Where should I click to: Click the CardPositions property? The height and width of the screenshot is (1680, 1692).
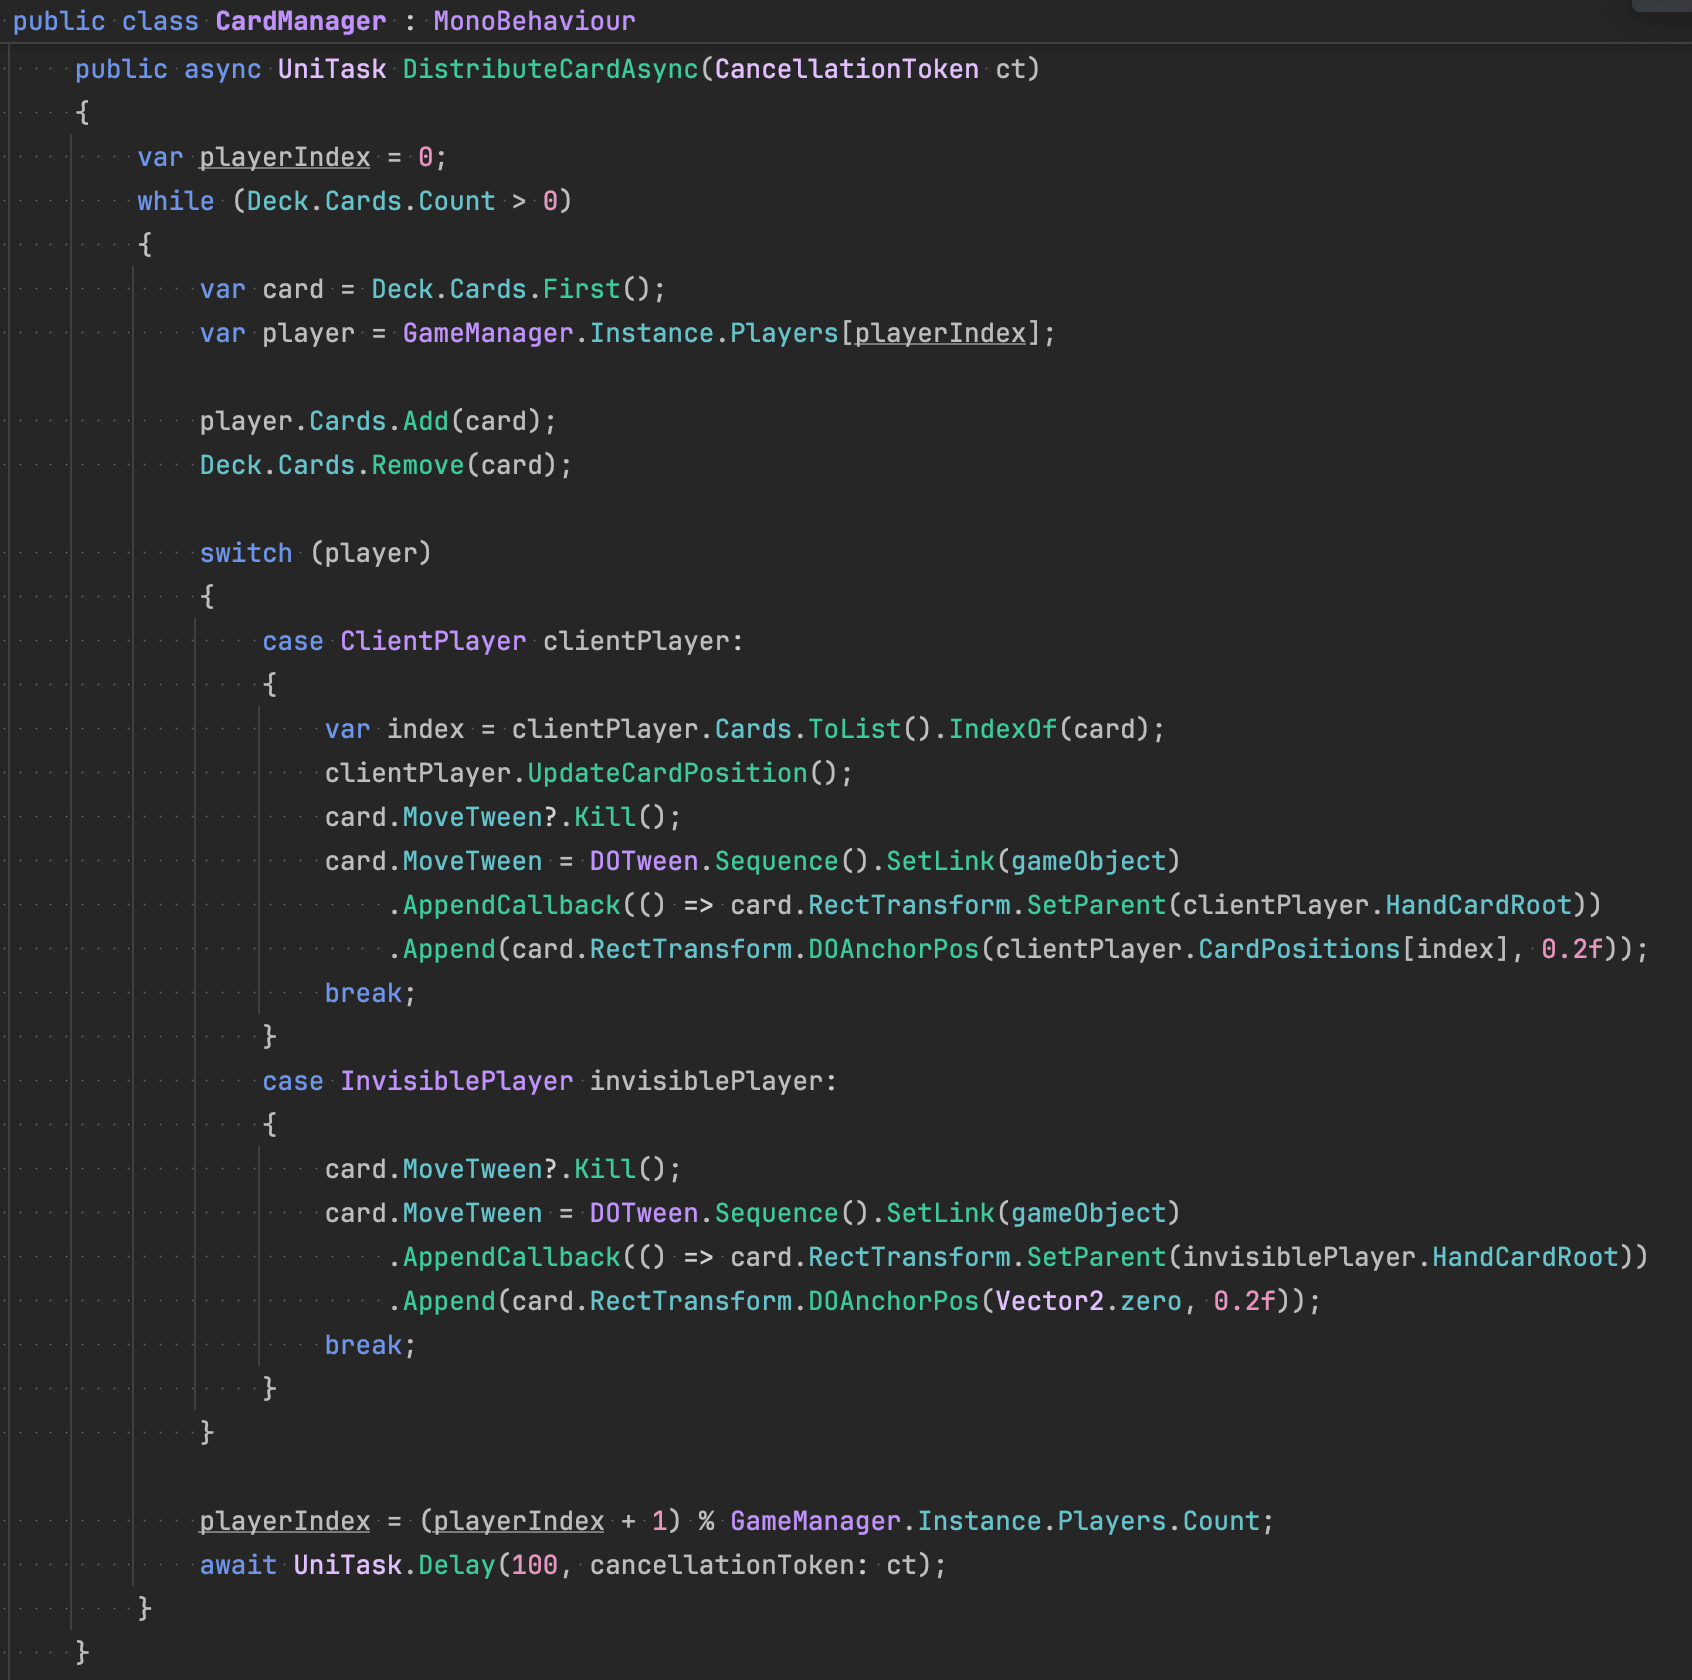pyautogui.click(x=1299, y=949)
